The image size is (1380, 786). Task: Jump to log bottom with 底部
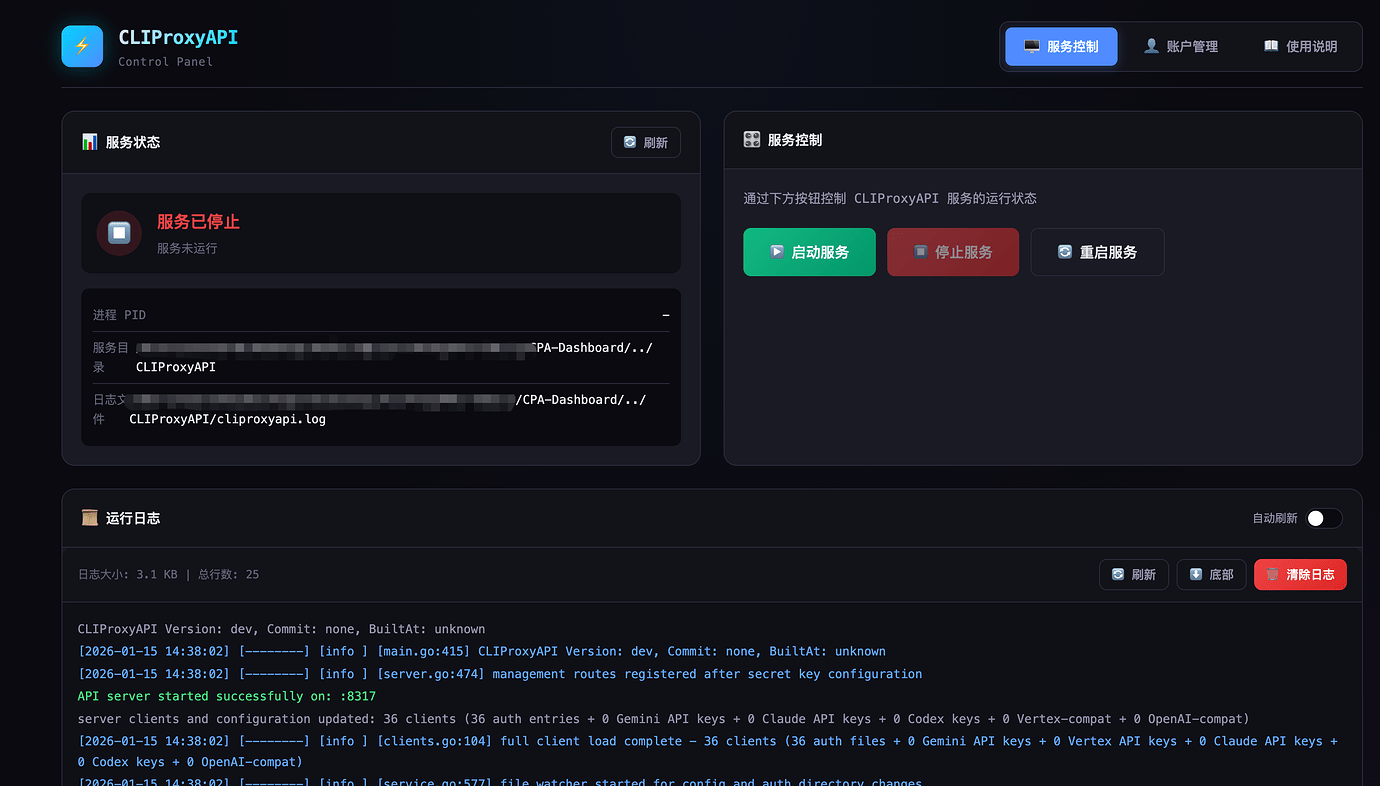[x=1212, y=574]
